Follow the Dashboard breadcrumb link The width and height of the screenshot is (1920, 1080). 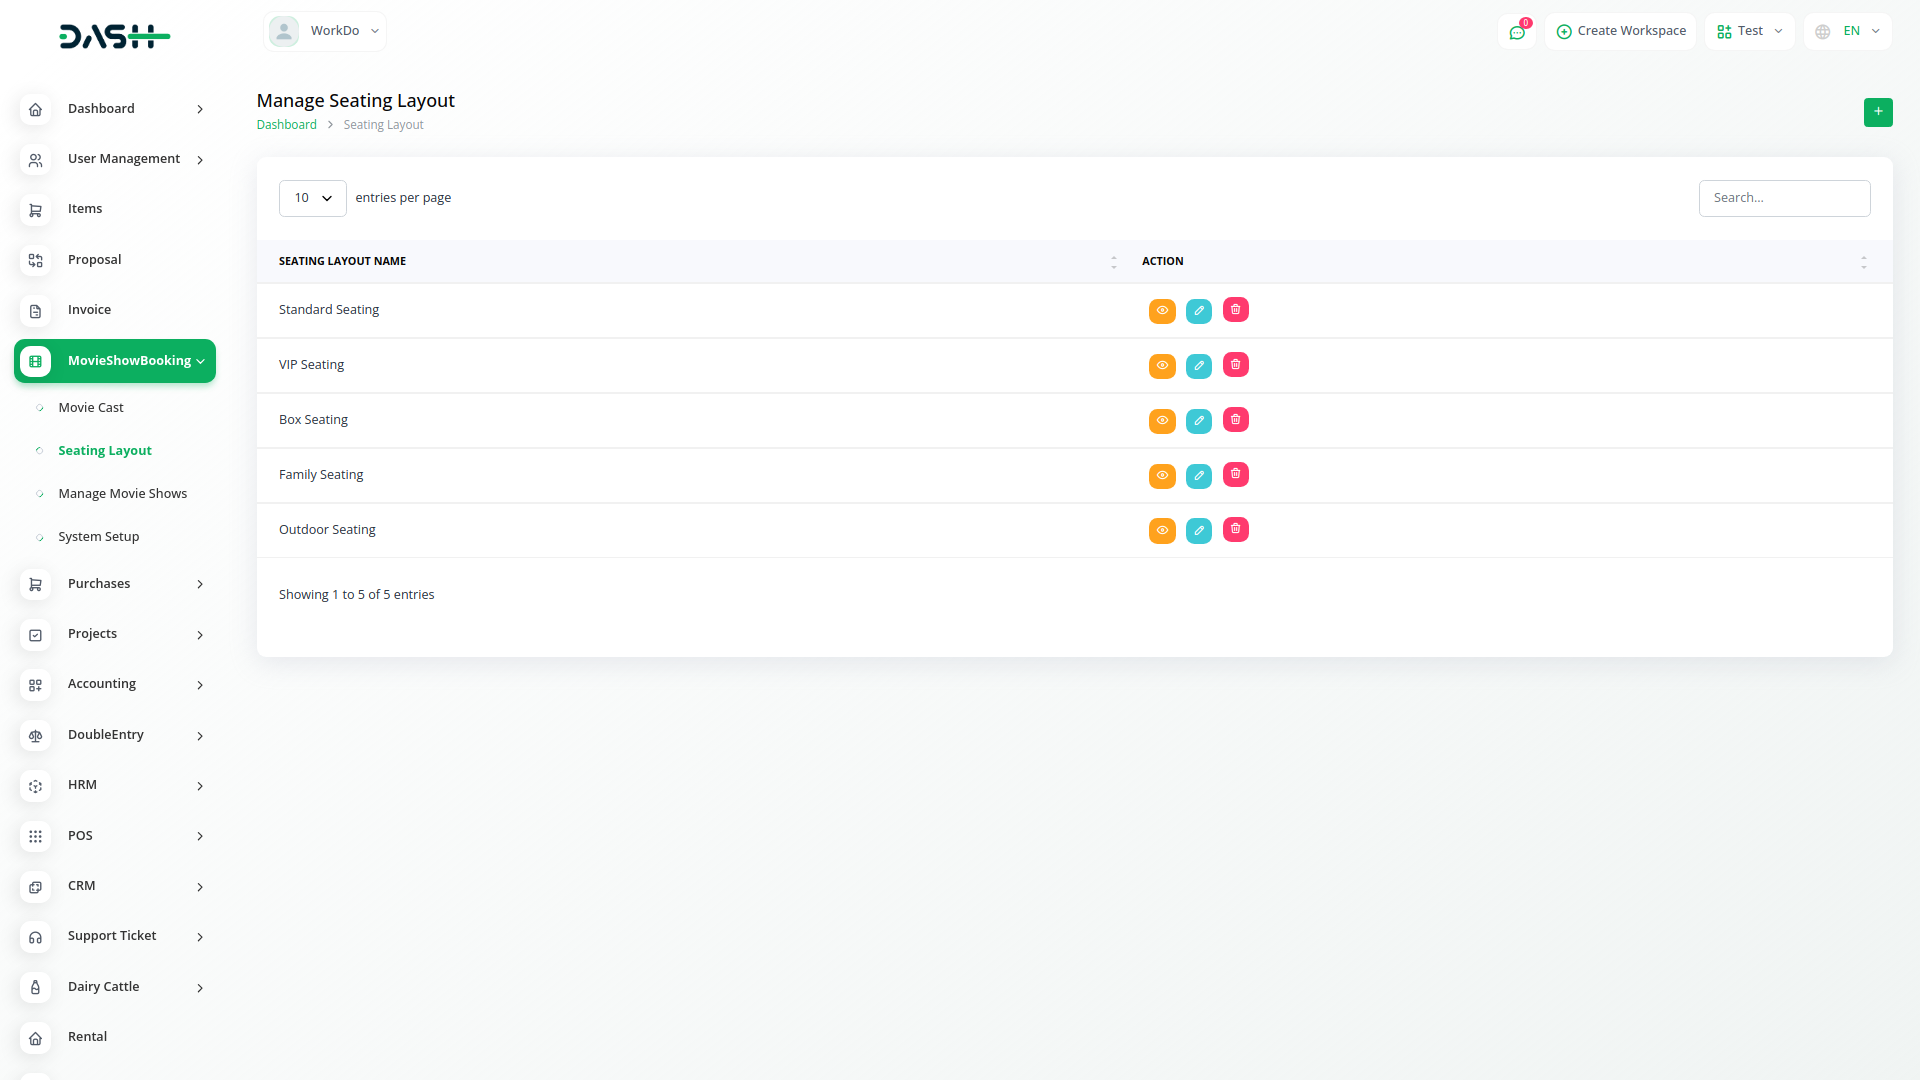pos(286,125)
